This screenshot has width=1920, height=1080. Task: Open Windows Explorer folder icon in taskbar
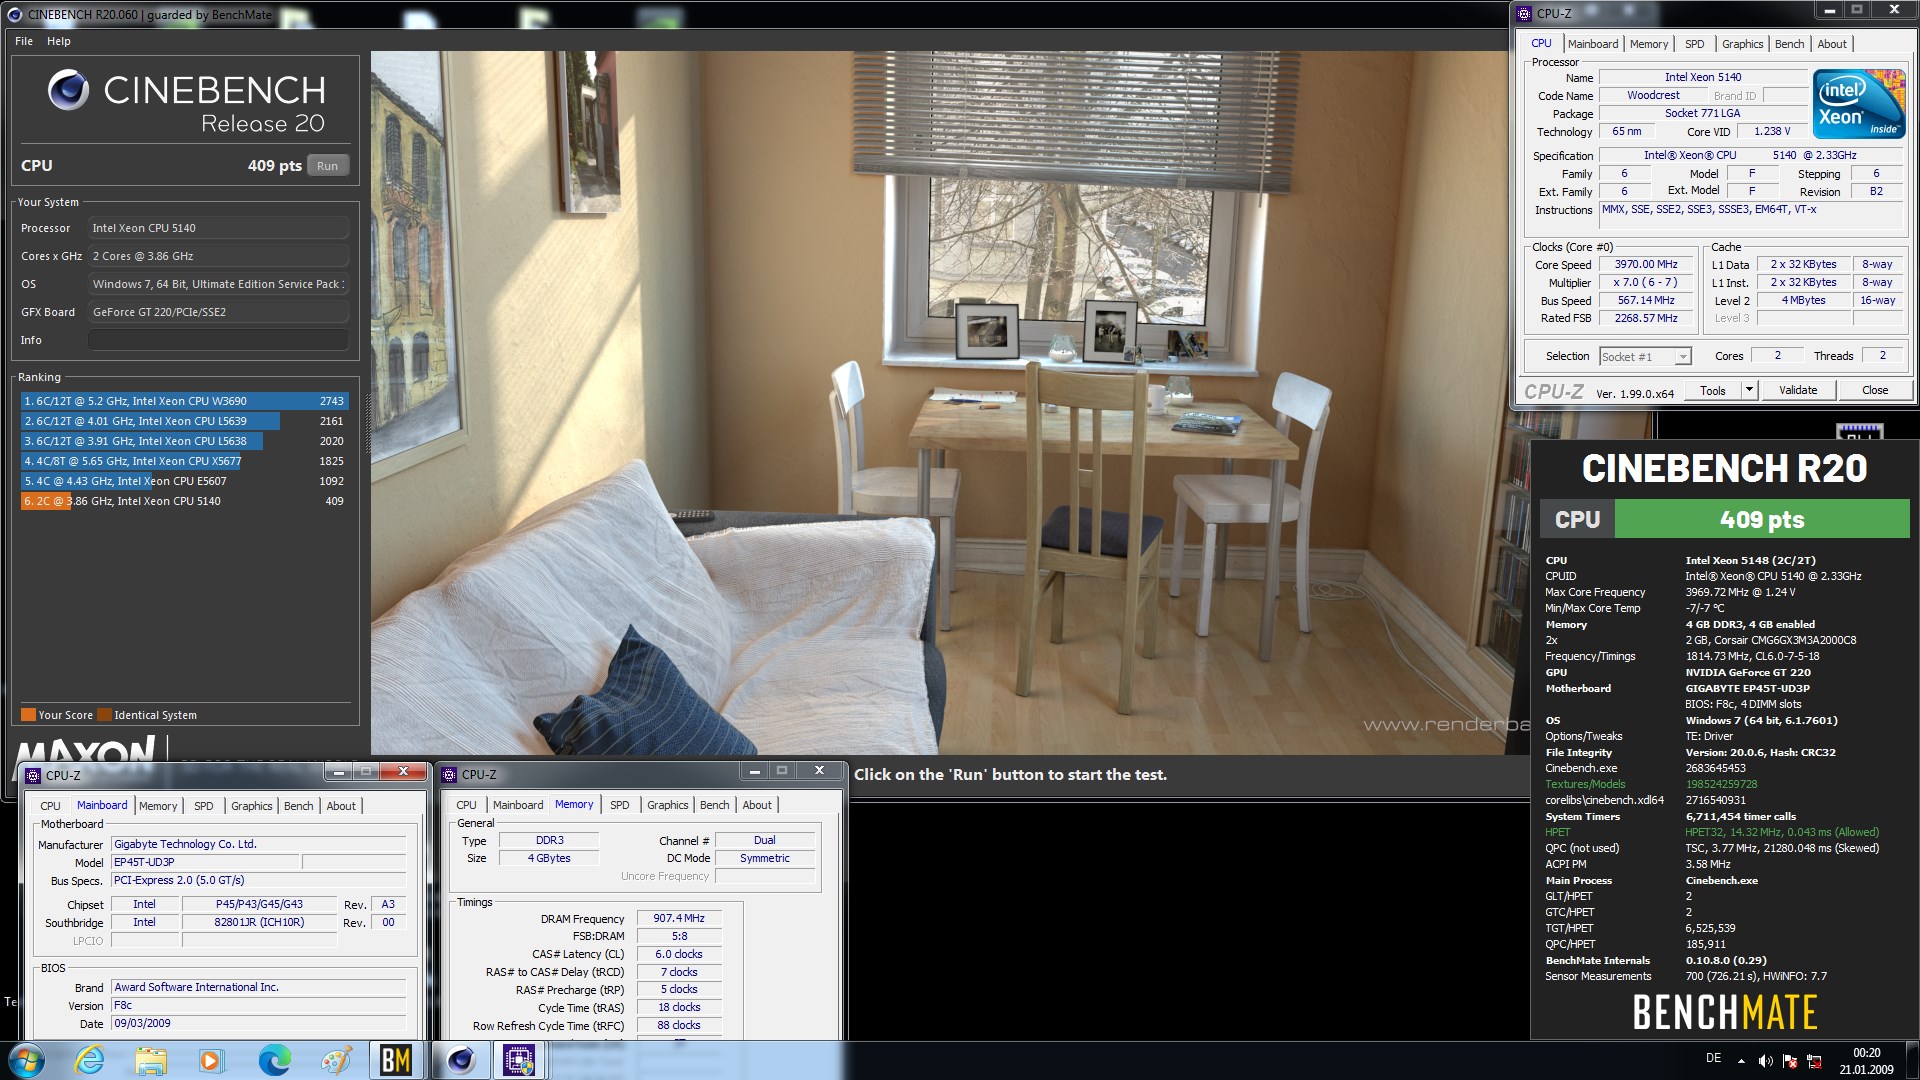pos(151,1060)
